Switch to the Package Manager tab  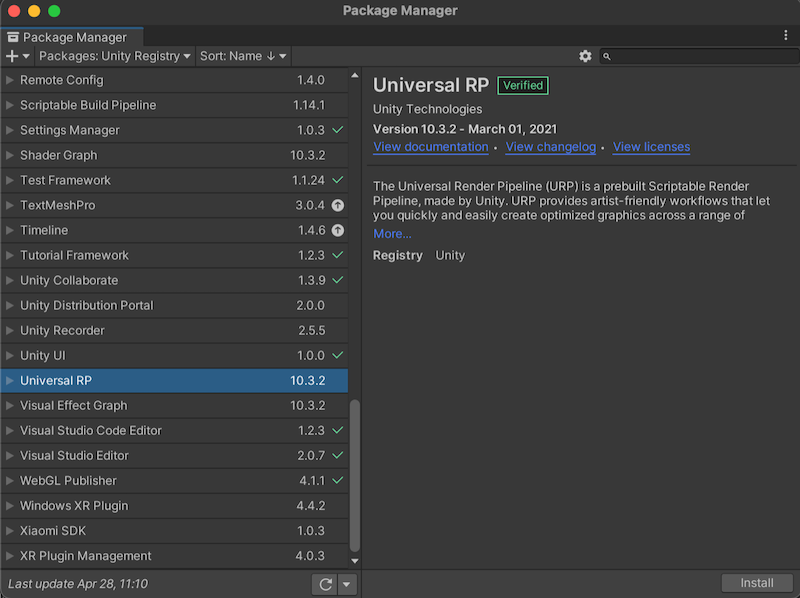coord(72,36)
